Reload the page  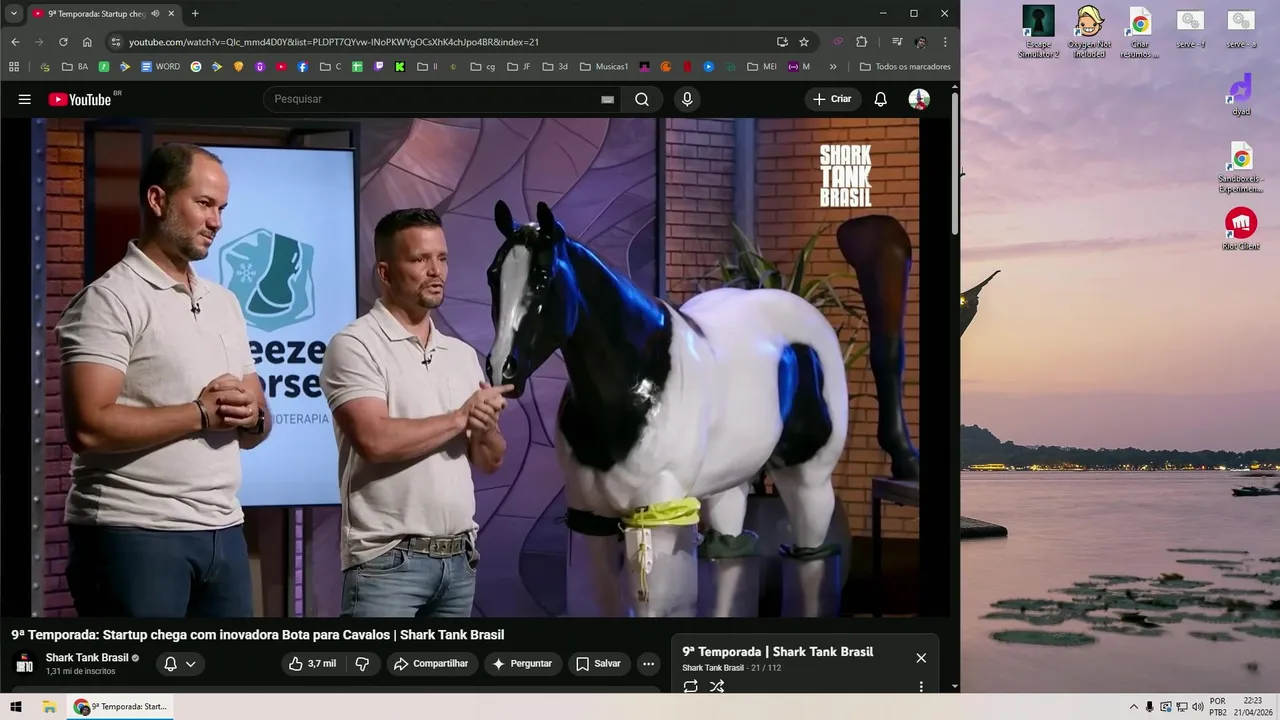[x=63, y=42]
